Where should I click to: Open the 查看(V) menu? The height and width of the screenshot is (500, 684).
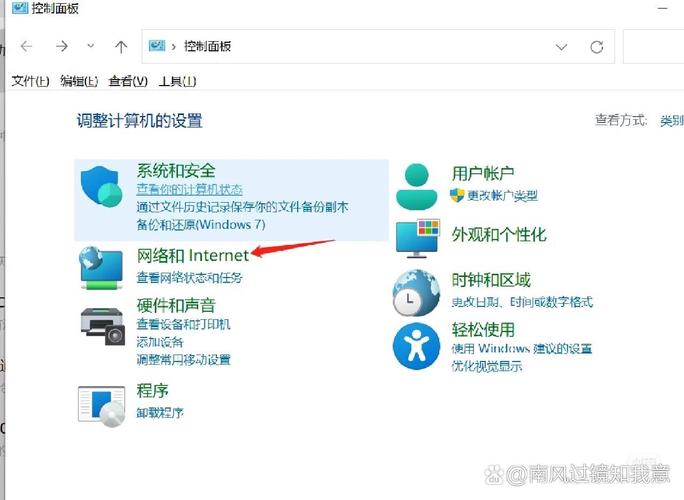pyautogui.click(x=128, y=81)
